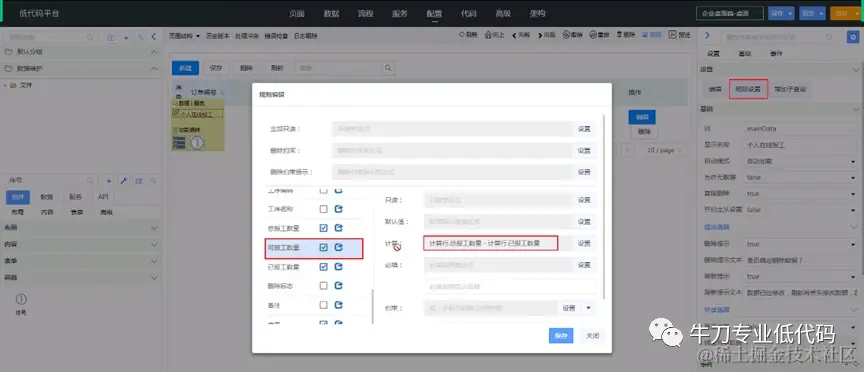This screenshot has width=864, height=372.
Task: Open the 服务 top menu
Action: click(399, 14)
